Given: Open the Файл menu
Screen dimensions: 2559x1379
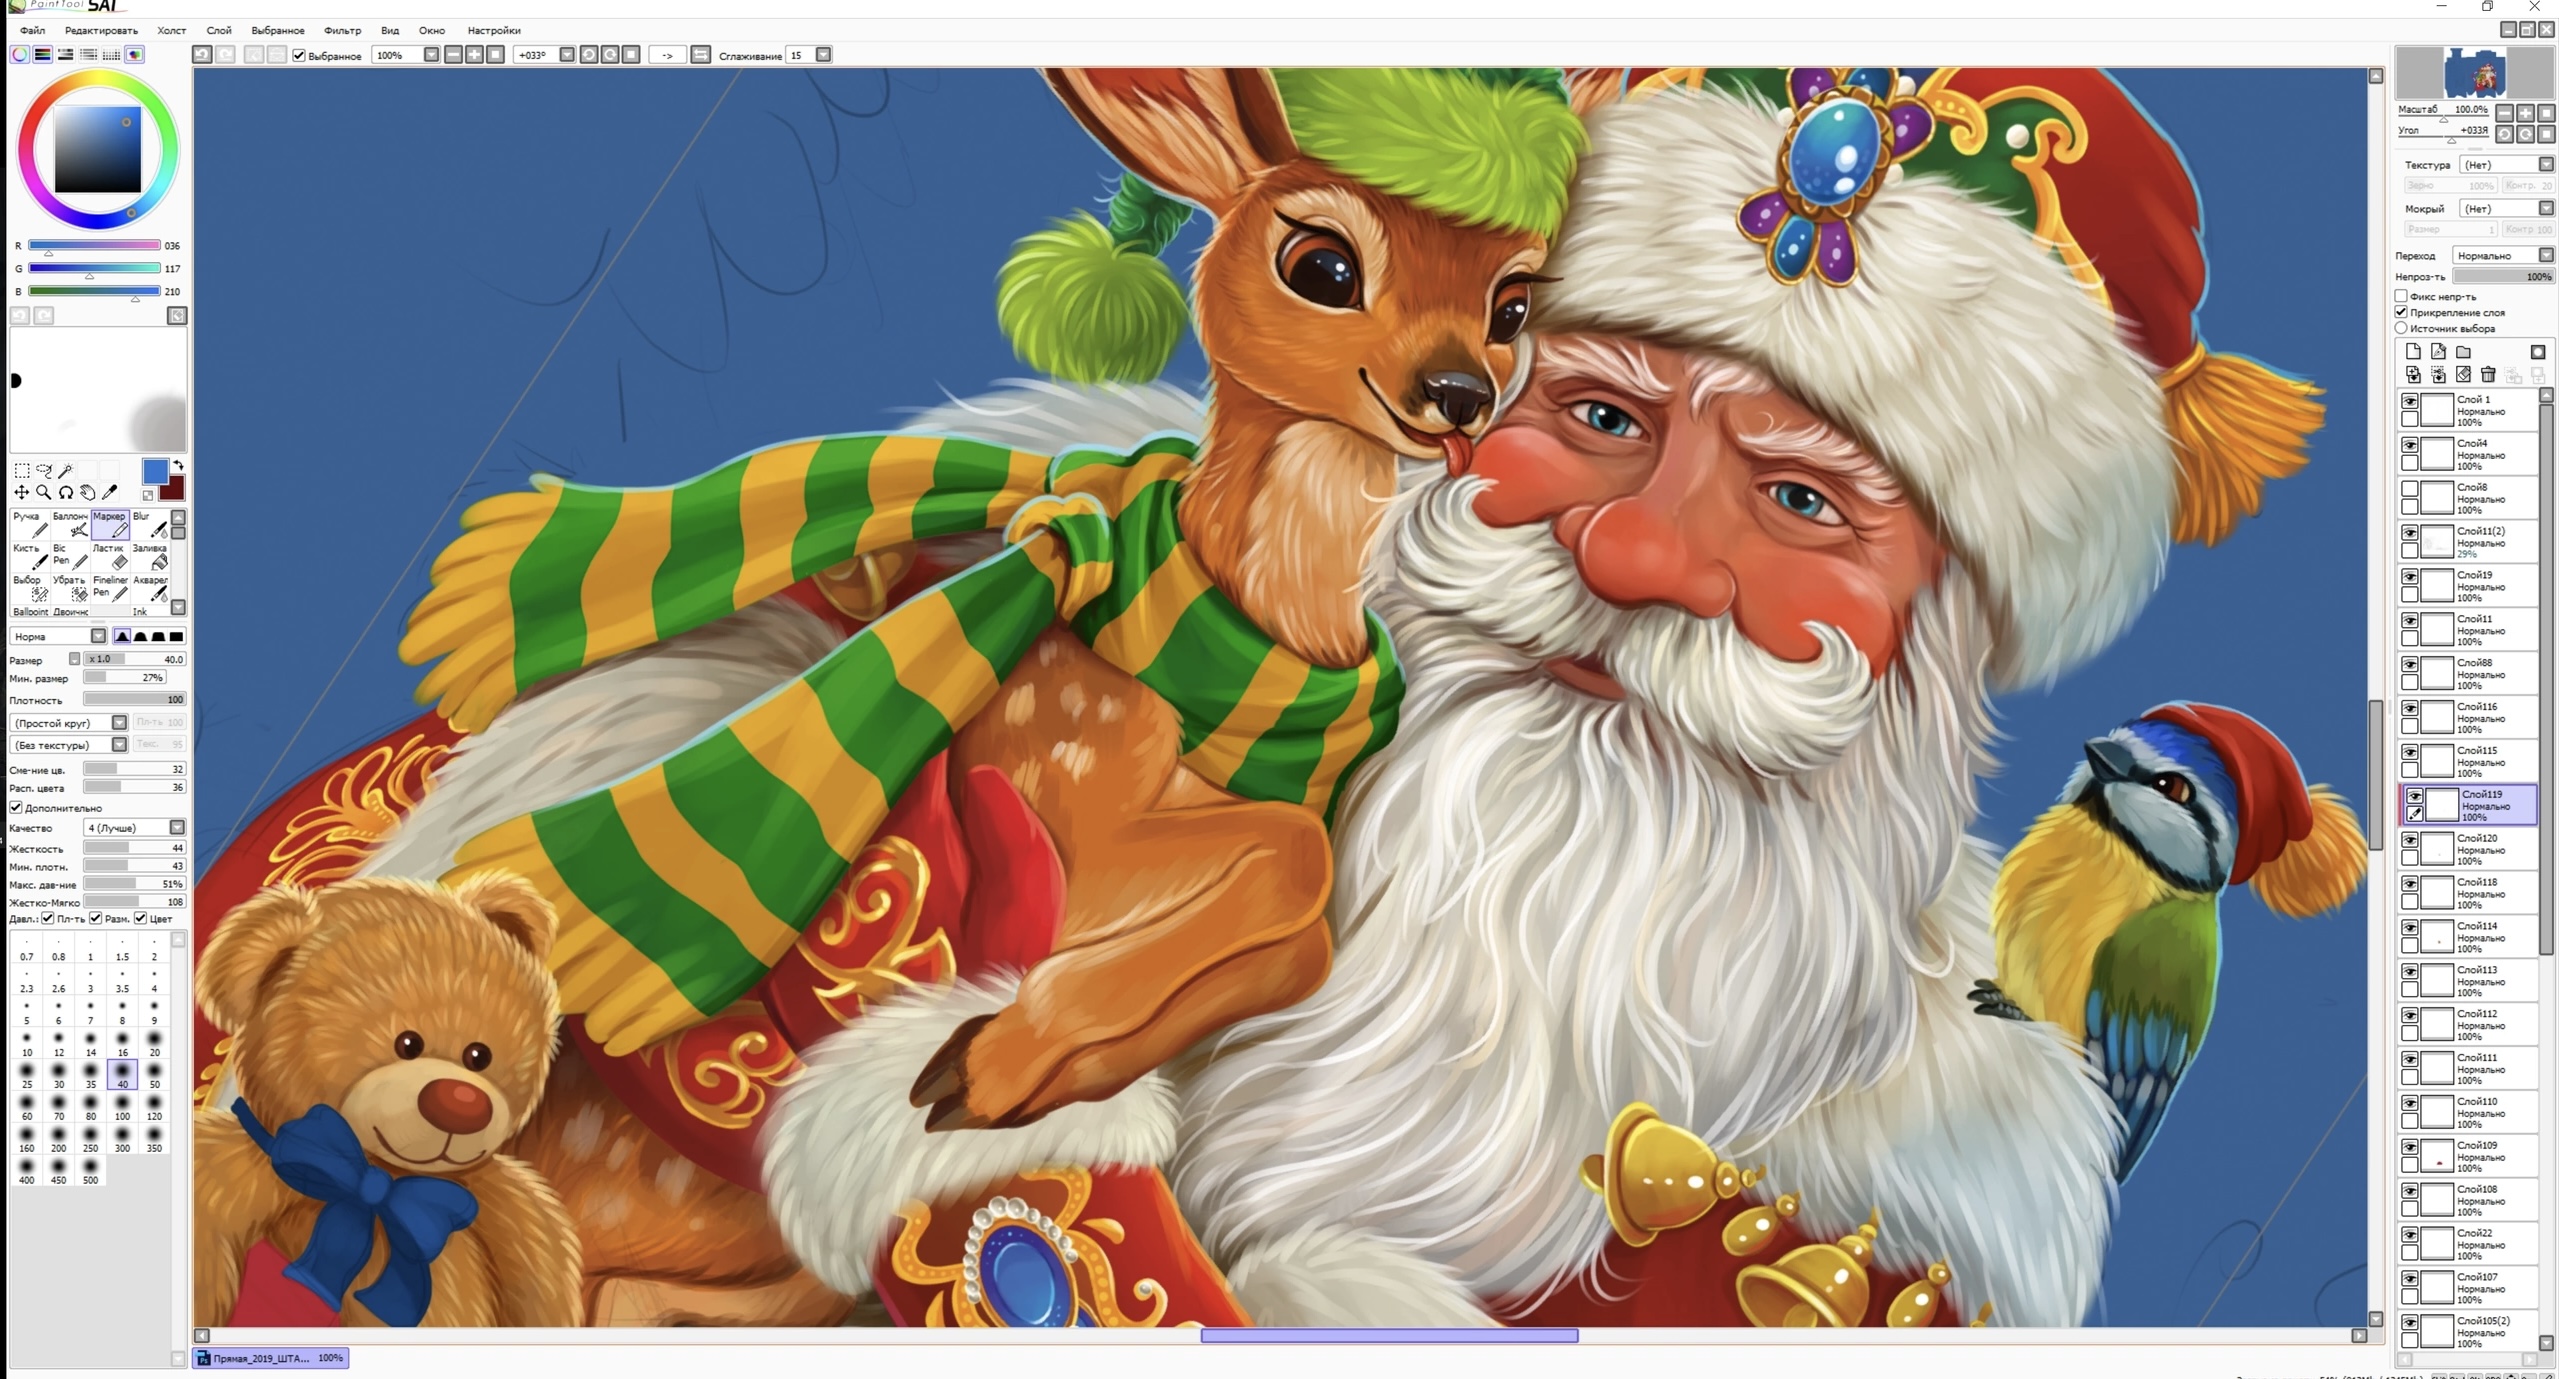Looking at the screenshot, I should 33,31.
